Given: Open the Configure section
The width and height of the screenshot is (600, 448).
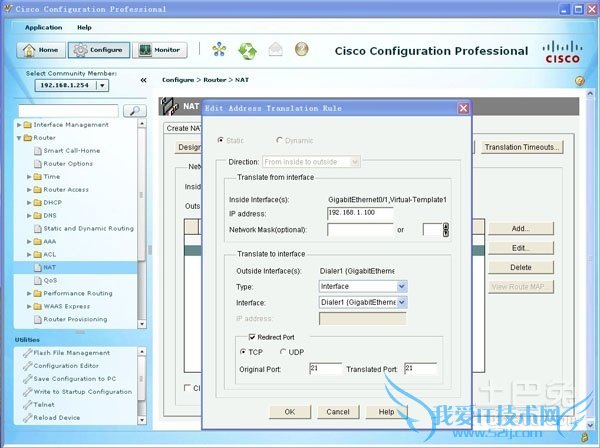Looking at the screenshot, I should (99, 50).
